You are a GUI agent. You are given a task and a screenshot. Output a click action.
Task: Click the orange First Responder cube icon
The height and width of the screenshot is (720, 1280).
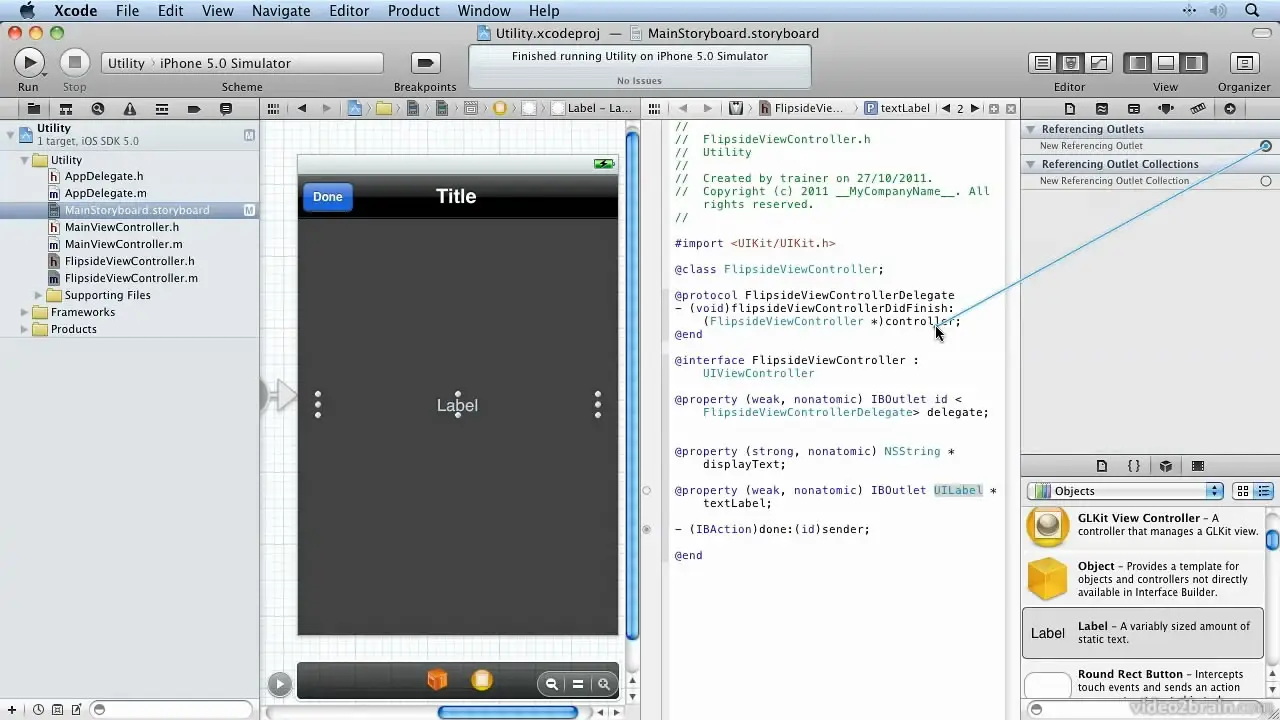[437, 680]
